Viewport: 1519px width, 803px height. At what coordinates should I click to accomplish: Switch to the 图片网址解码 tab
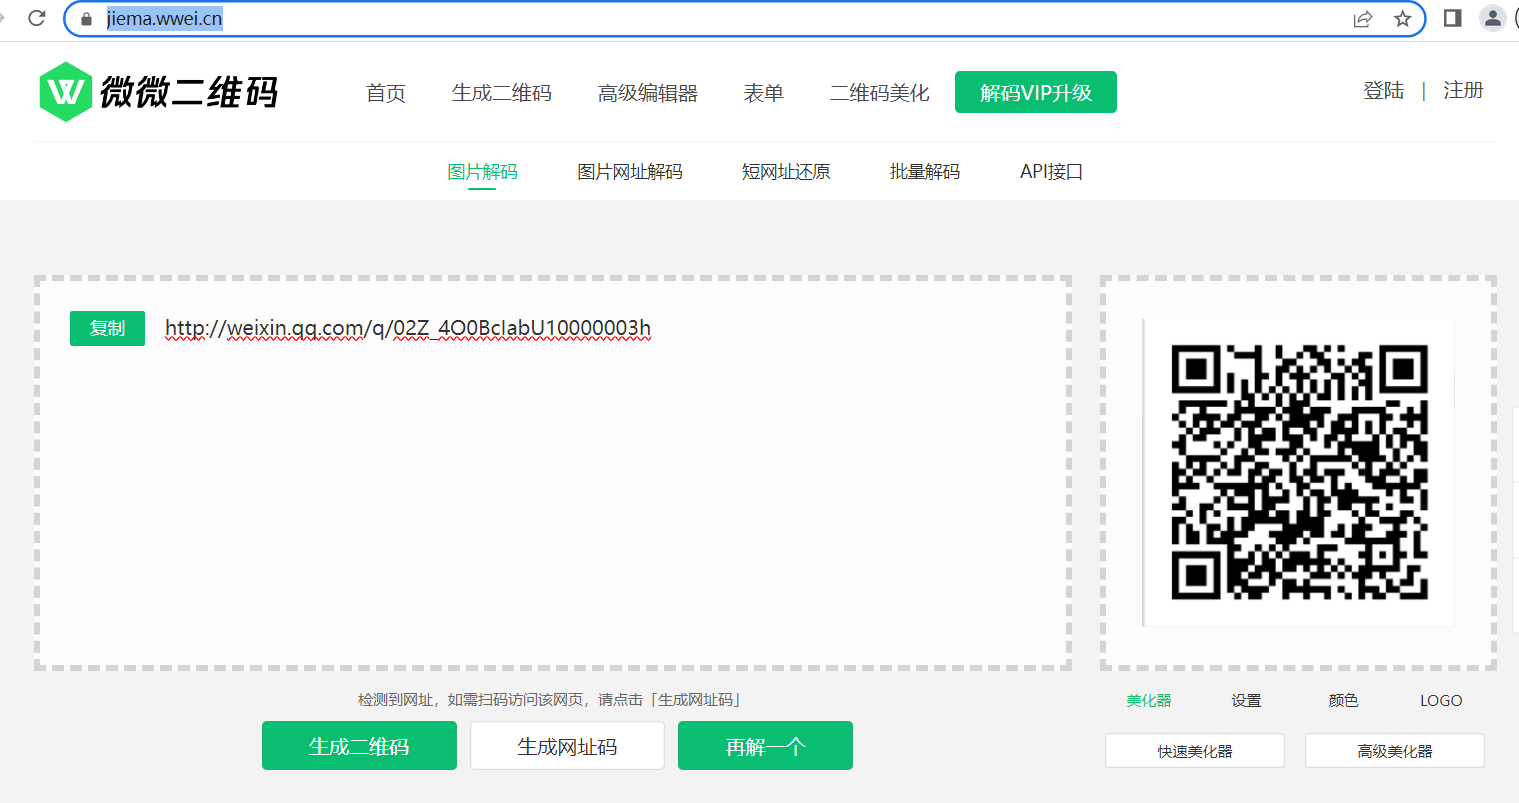(630, 172)
